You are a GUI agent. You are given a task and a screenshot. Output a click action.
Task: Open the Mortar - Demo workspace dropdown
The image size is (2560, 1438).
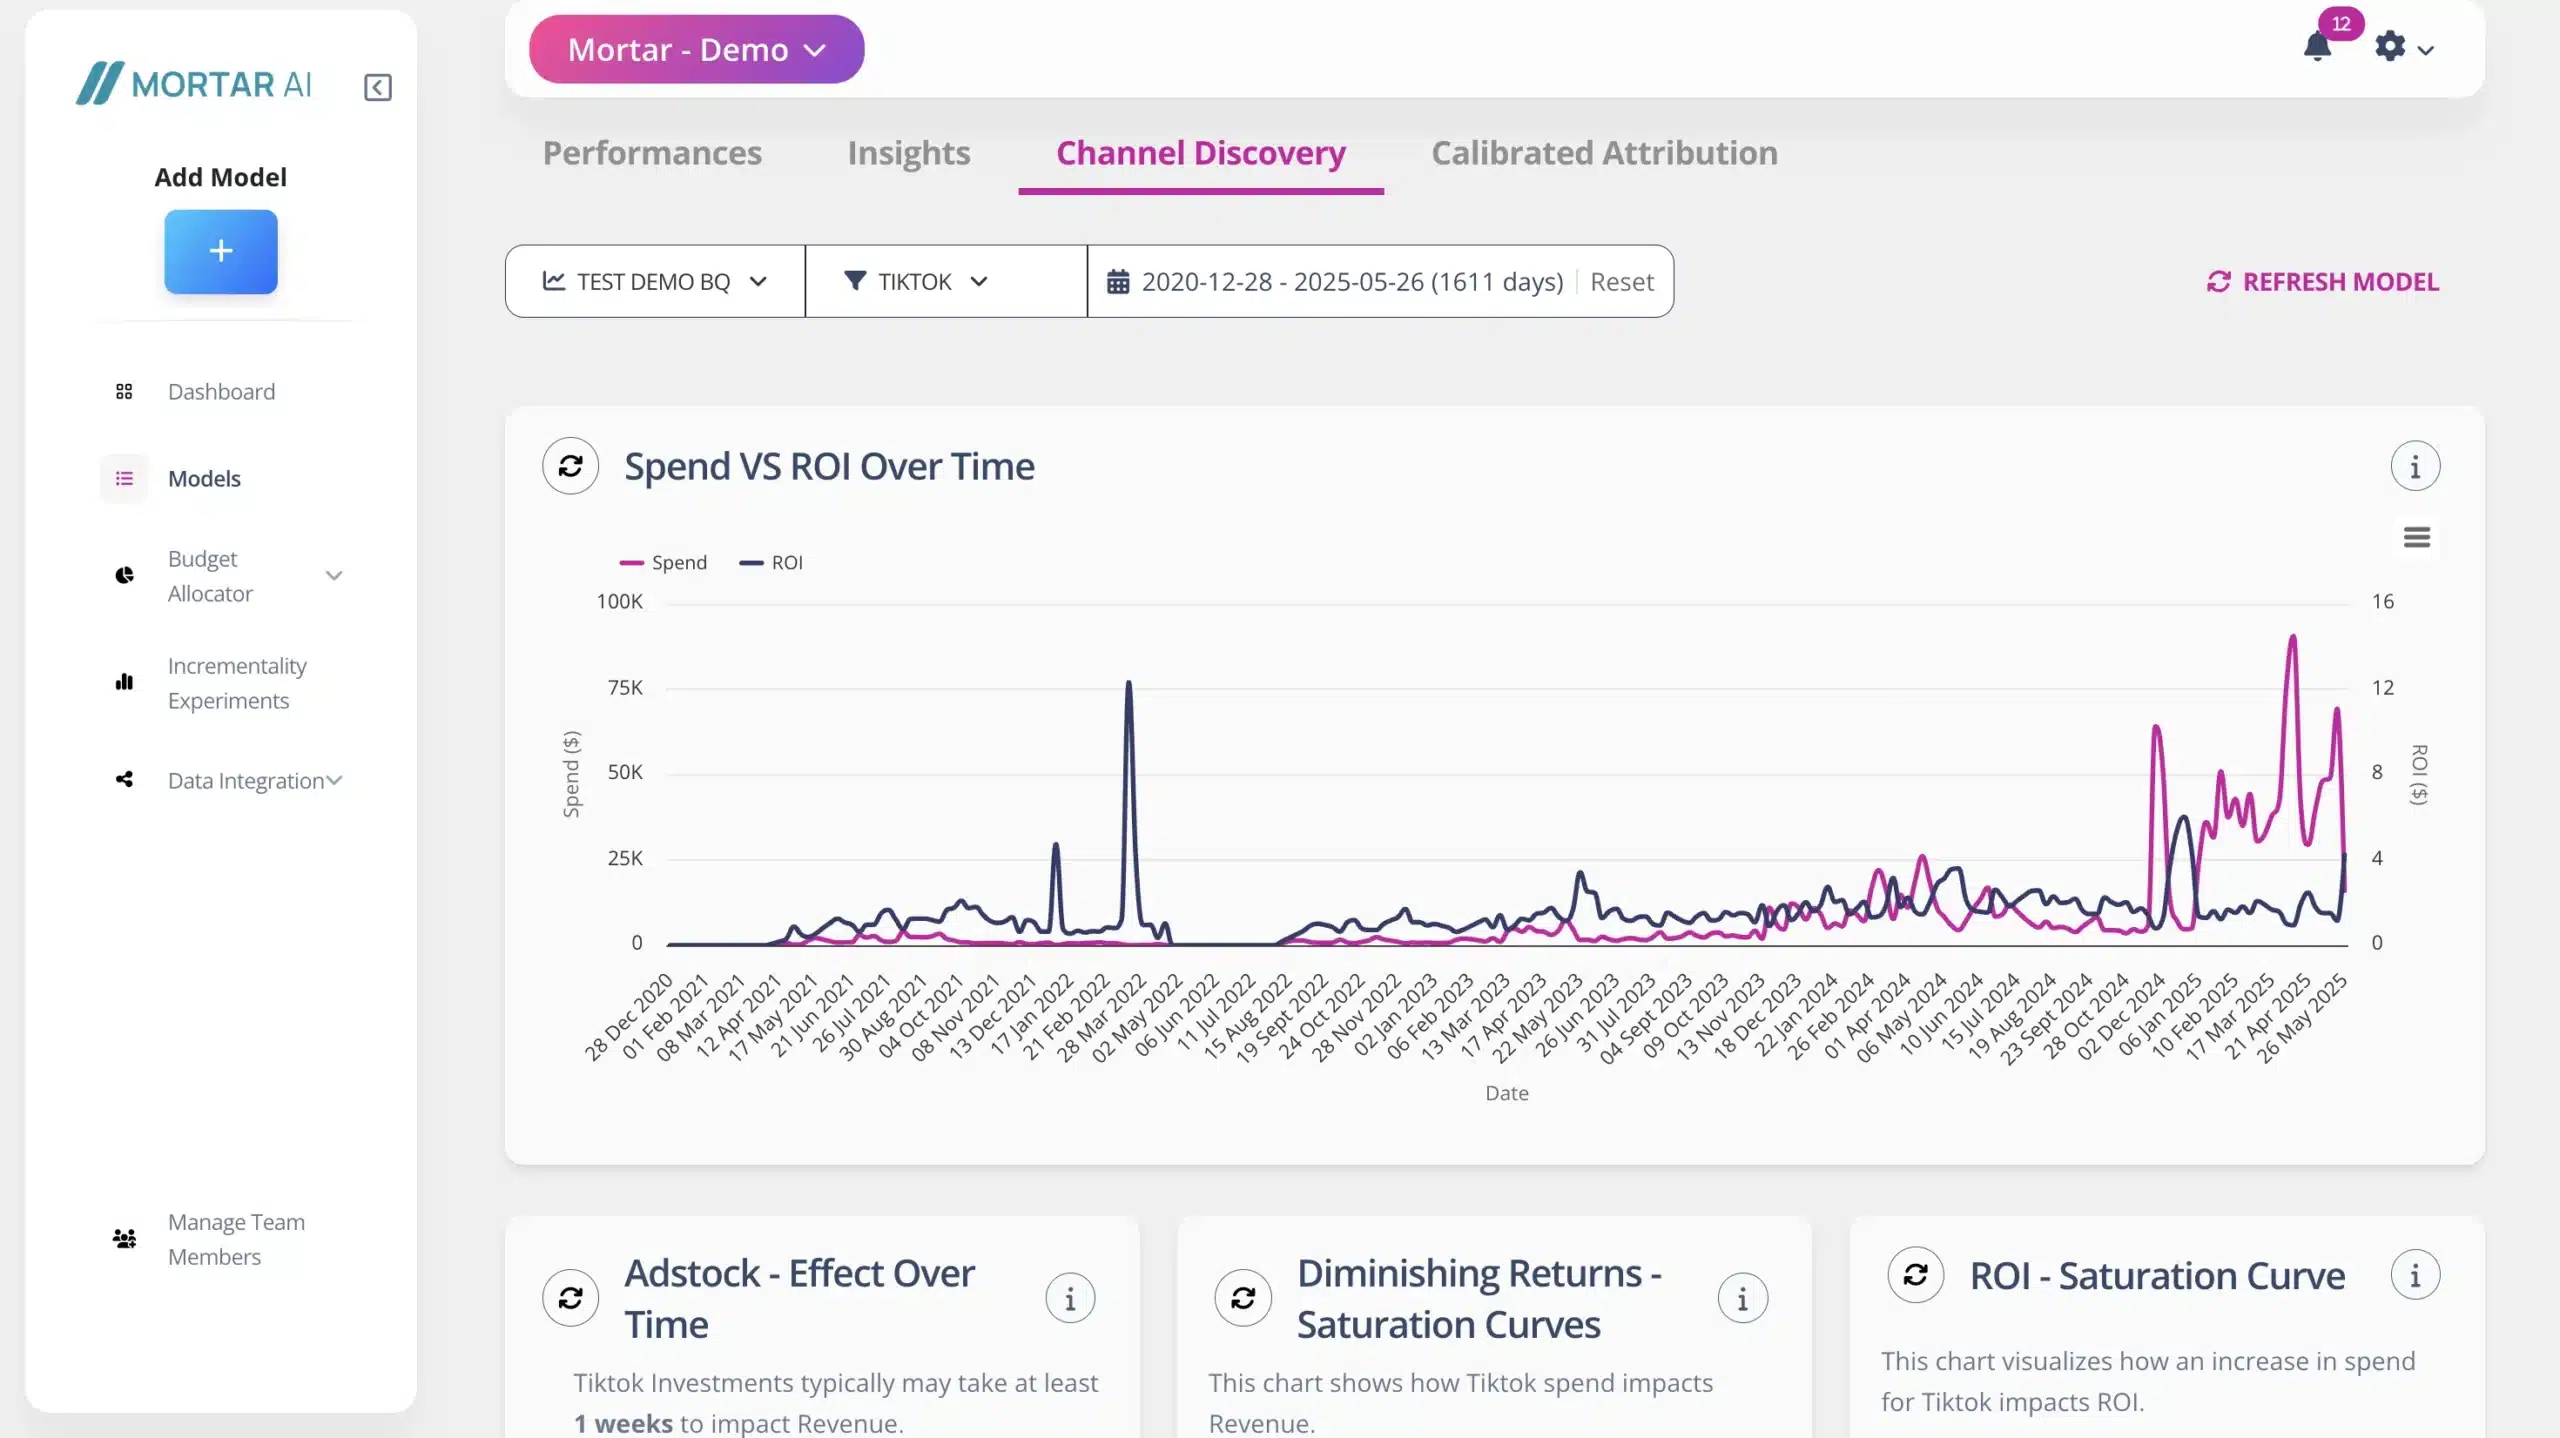pyautogui.click(x=696, y=49)
